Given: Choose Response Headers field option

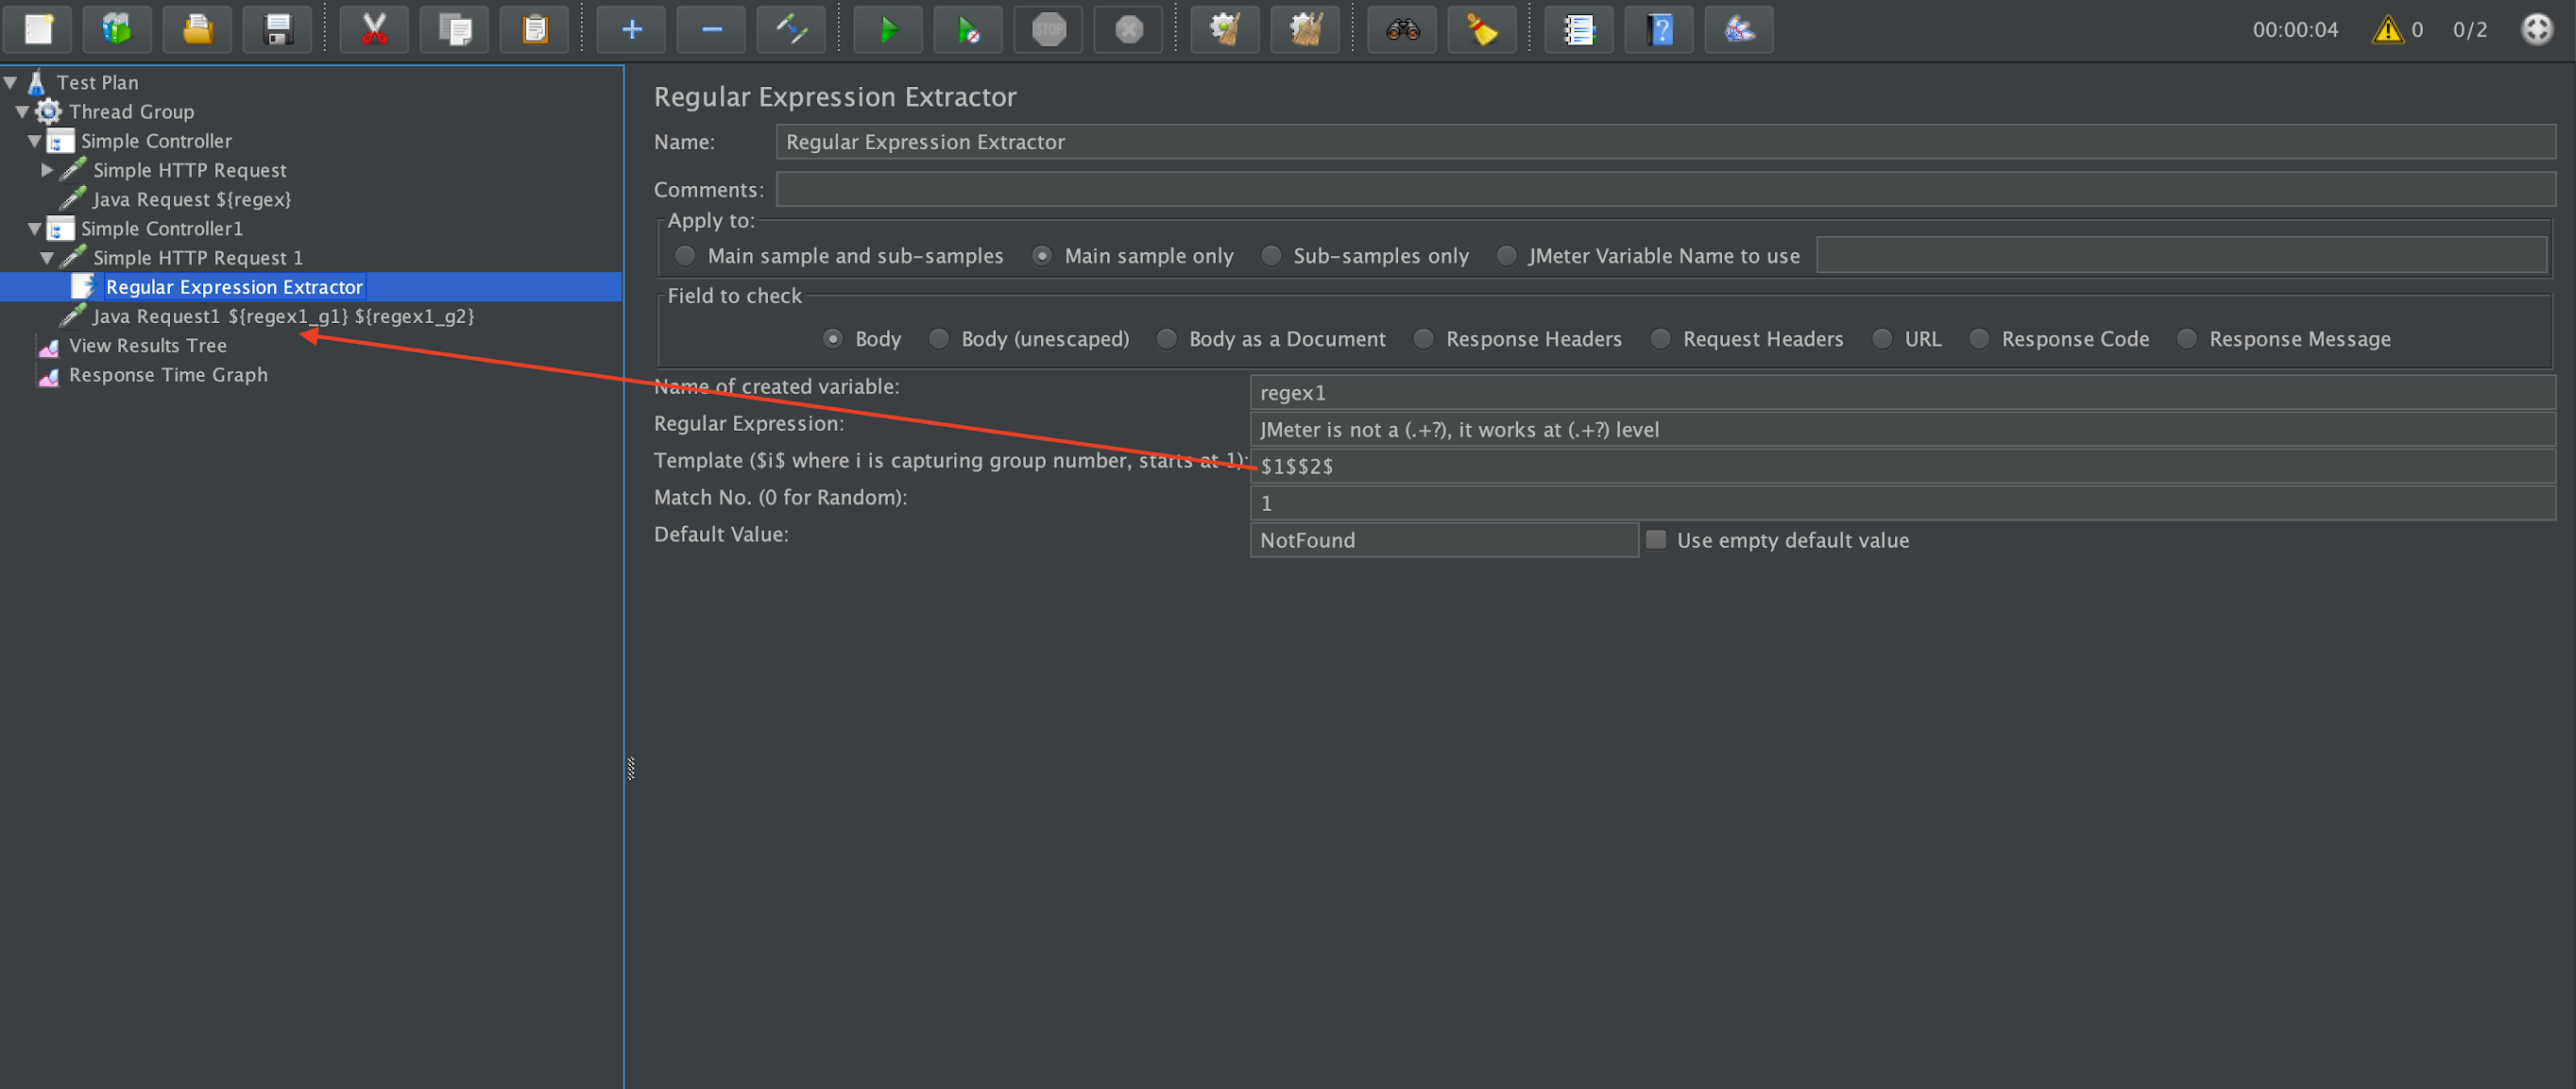Looking at the screenshot, I should [1423, 339].
